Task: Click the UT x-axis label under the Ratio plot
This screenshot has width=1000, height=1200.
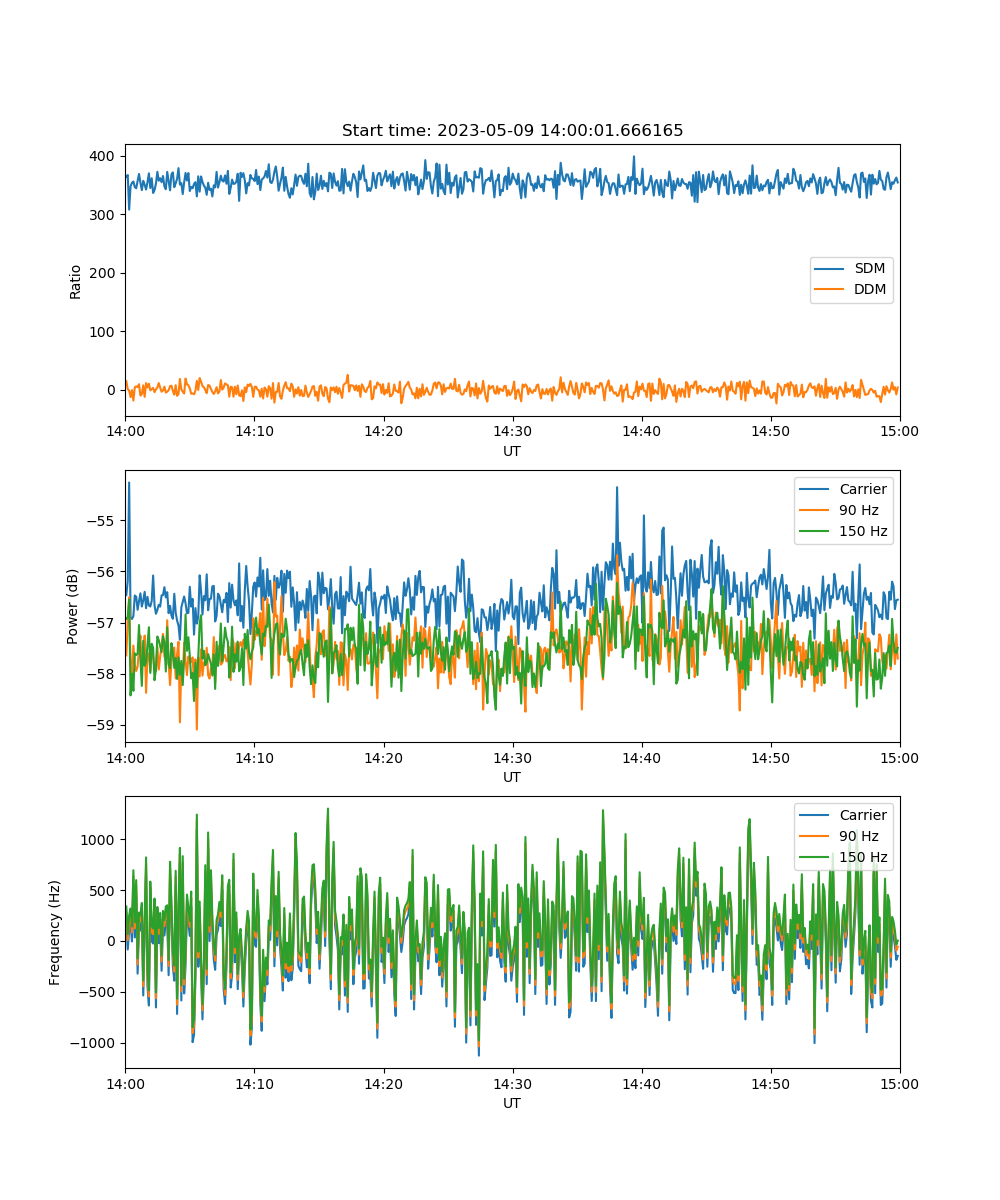Action: tap(512, 451)
